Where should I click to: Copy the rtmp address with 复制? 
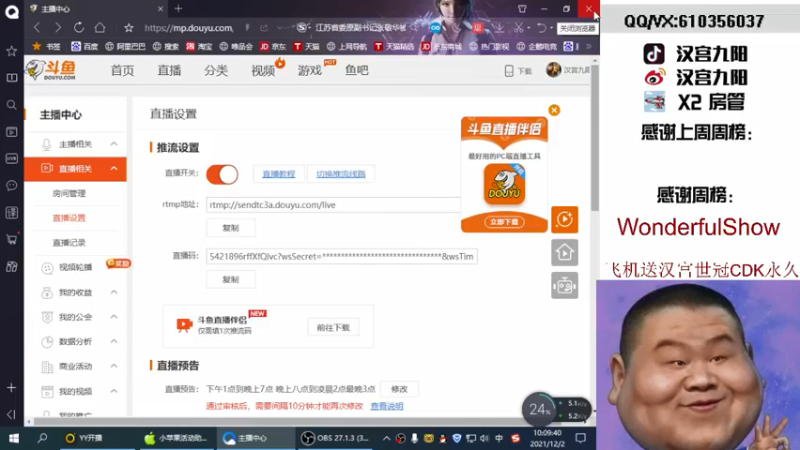coord(231,228)
